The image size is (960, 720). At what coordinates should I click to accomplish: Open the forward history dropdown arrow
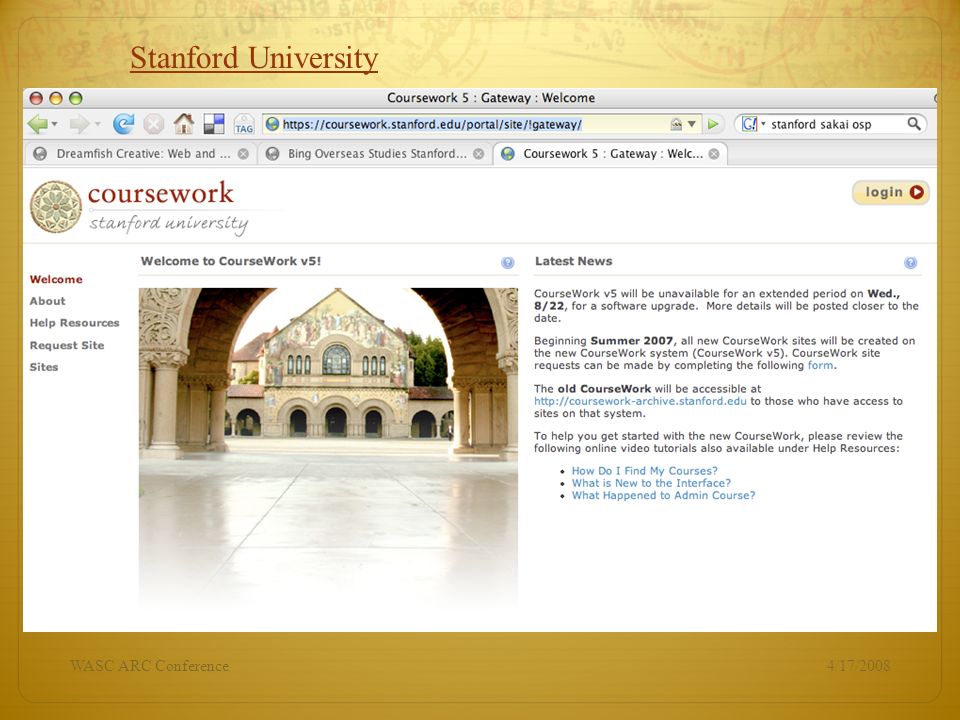97,124
